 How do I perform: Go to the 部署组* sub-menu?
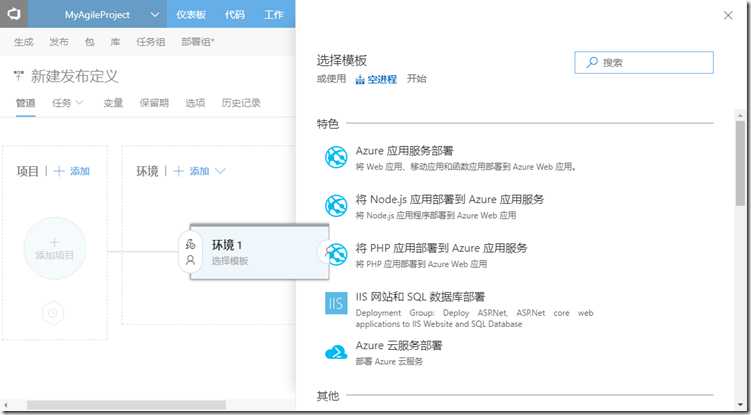pyautogui.click(x=198, y=42)
